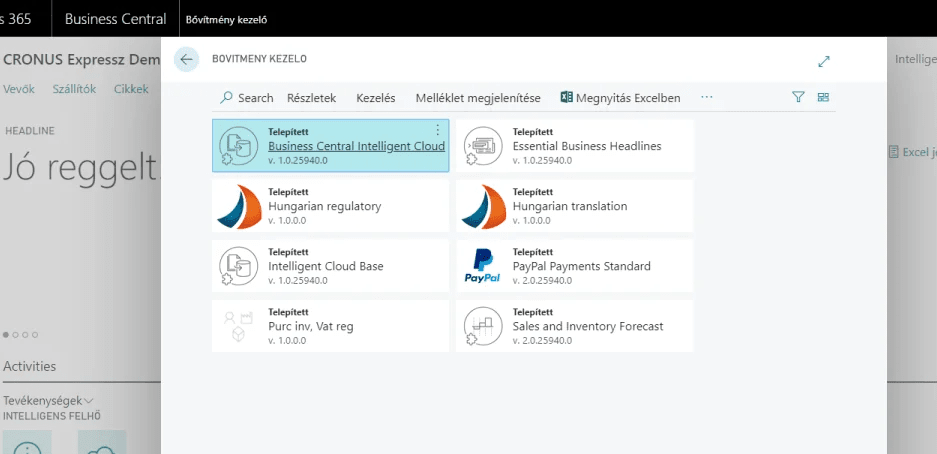Click the first headline pagination dot
This screenshot has width=937, height=454.
click(x=6, y=335)
